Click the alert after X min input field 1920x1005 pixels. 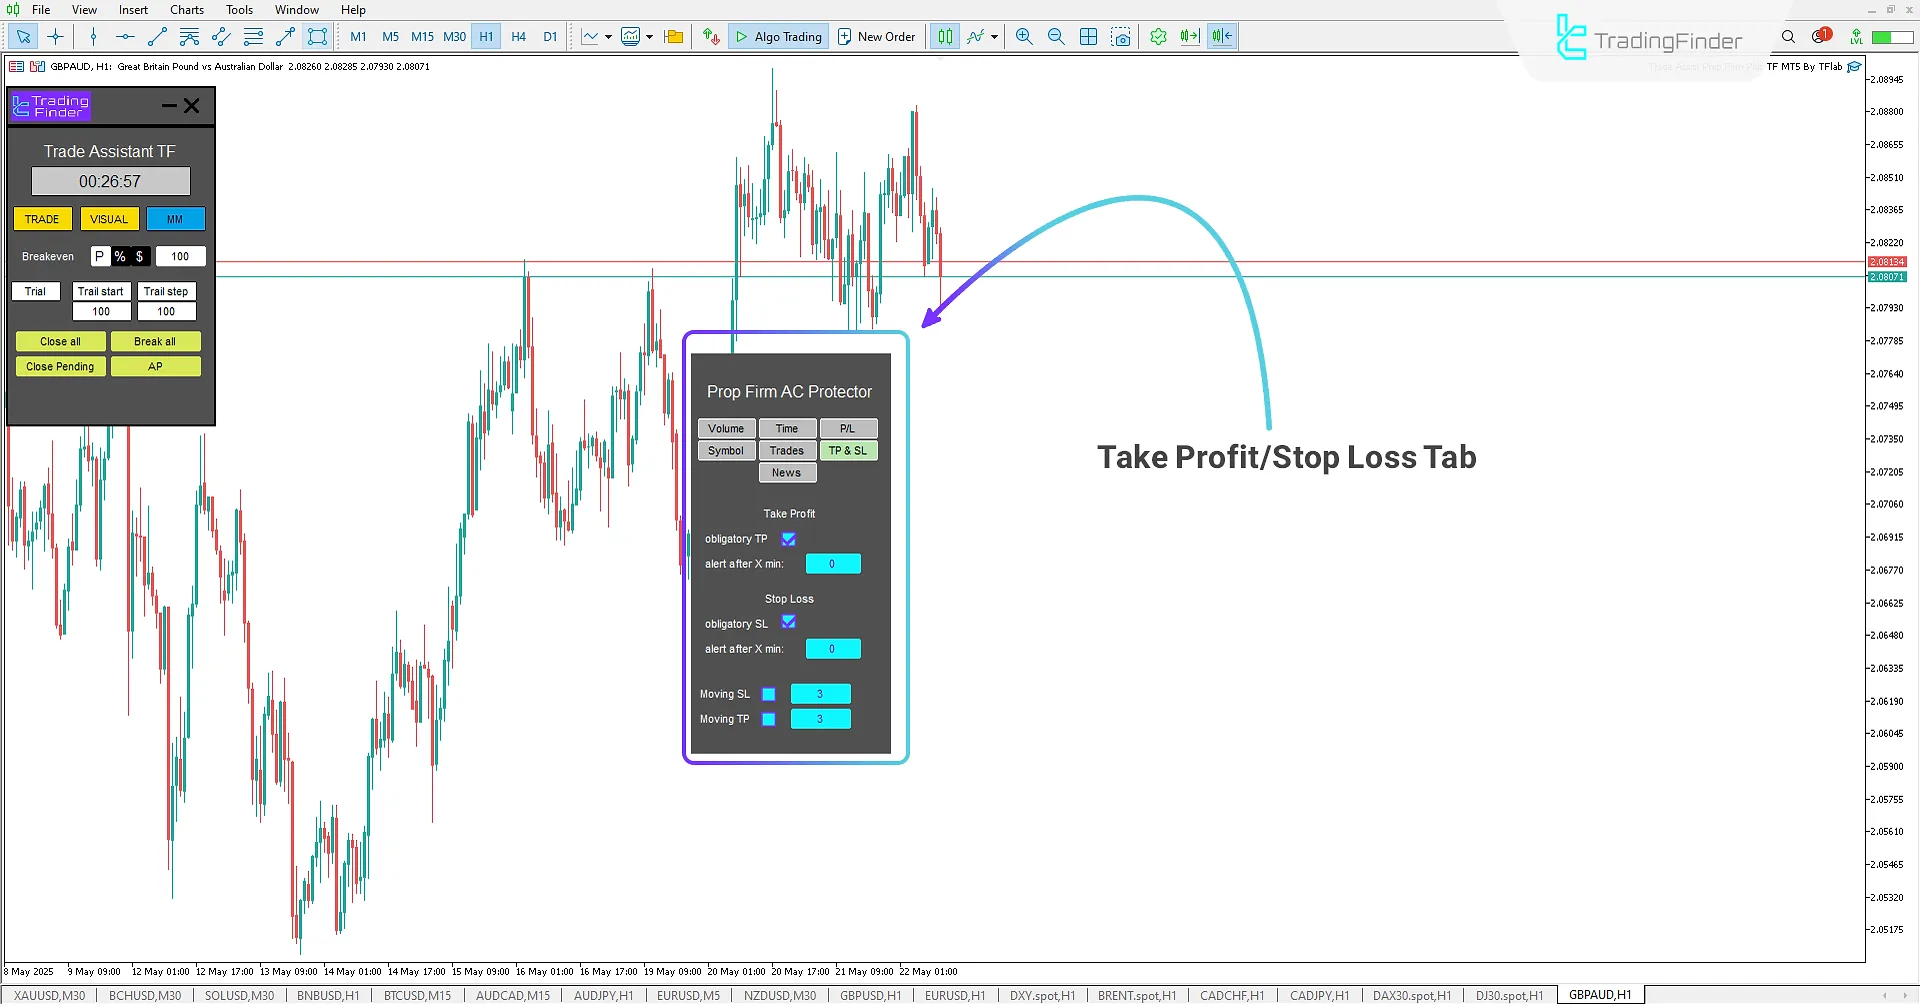833,563
